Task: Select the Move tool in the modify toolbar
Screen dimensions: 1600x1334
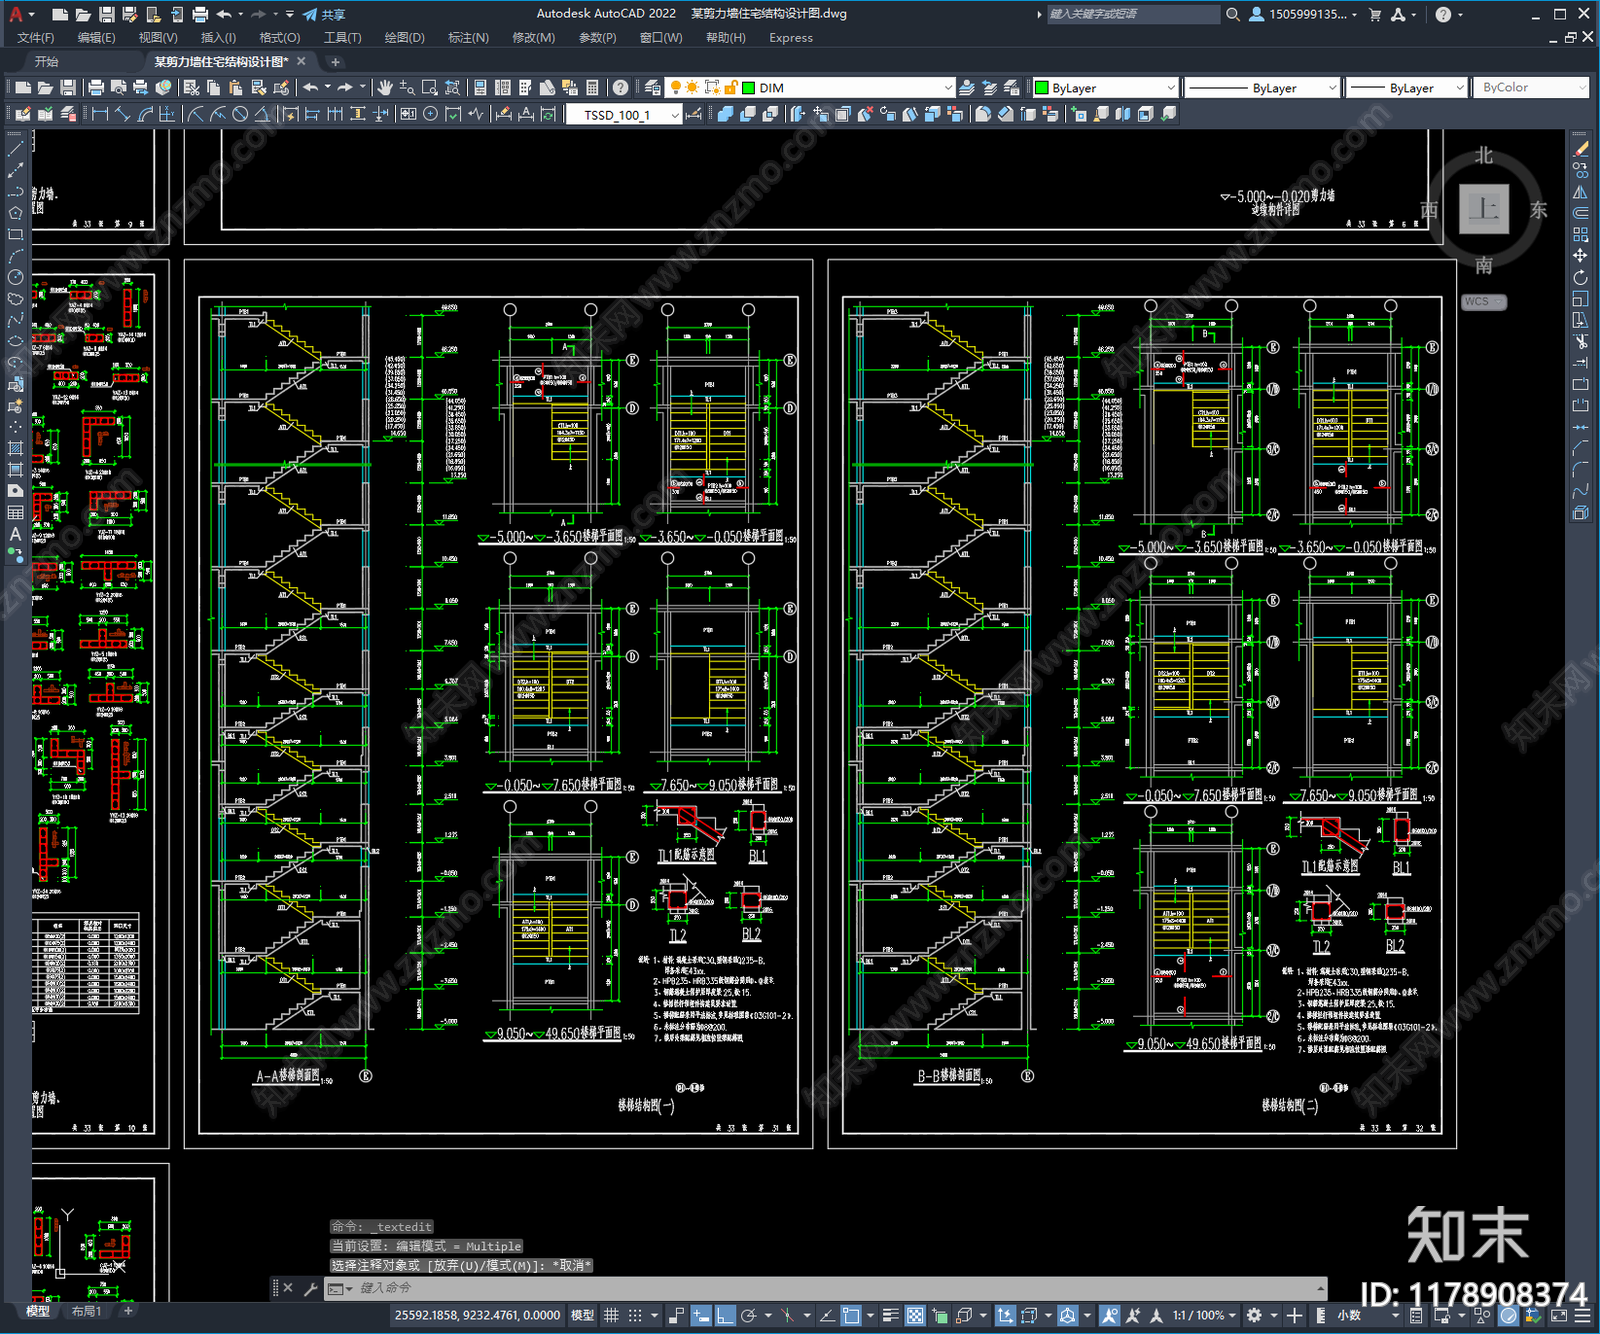Action: pyautogui.click(x=1580, y=255)
